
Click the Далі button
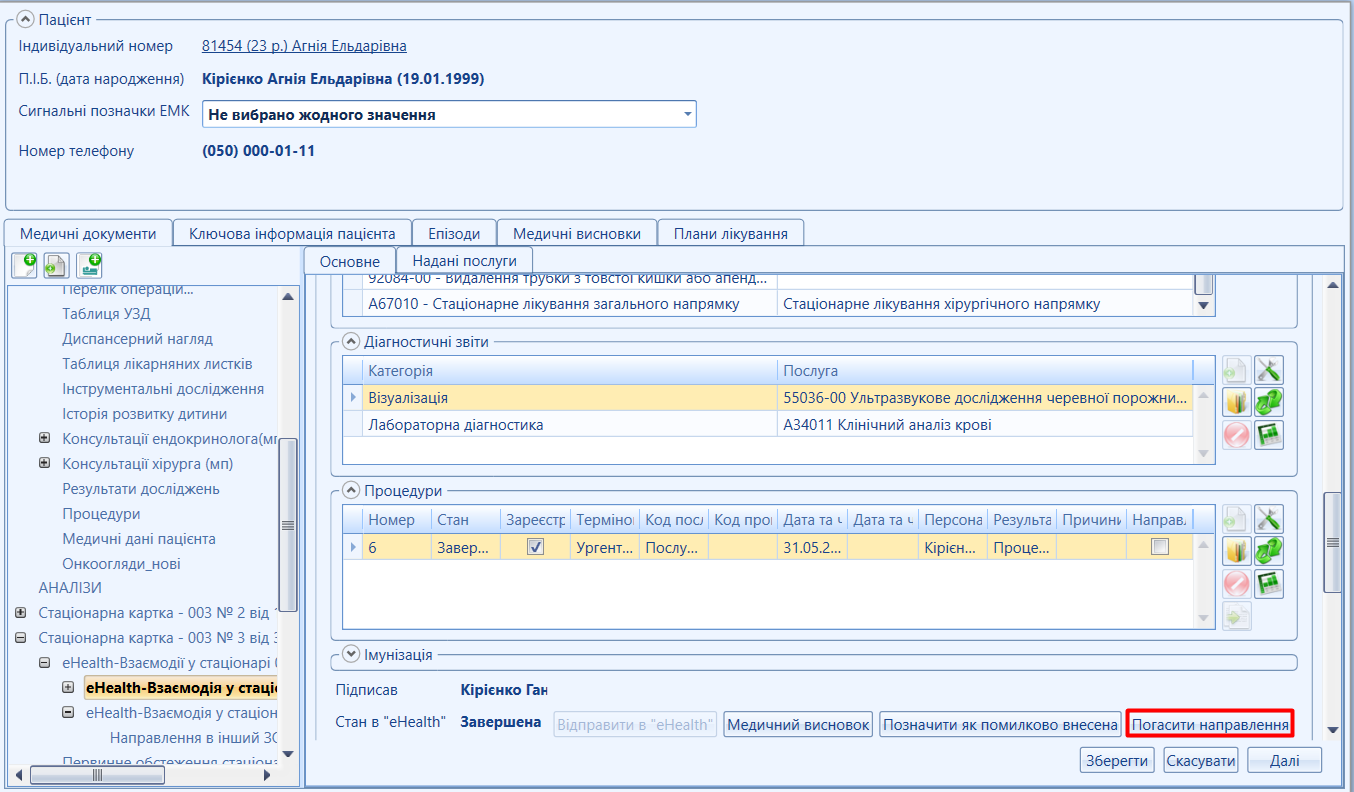click(1285, 760)
